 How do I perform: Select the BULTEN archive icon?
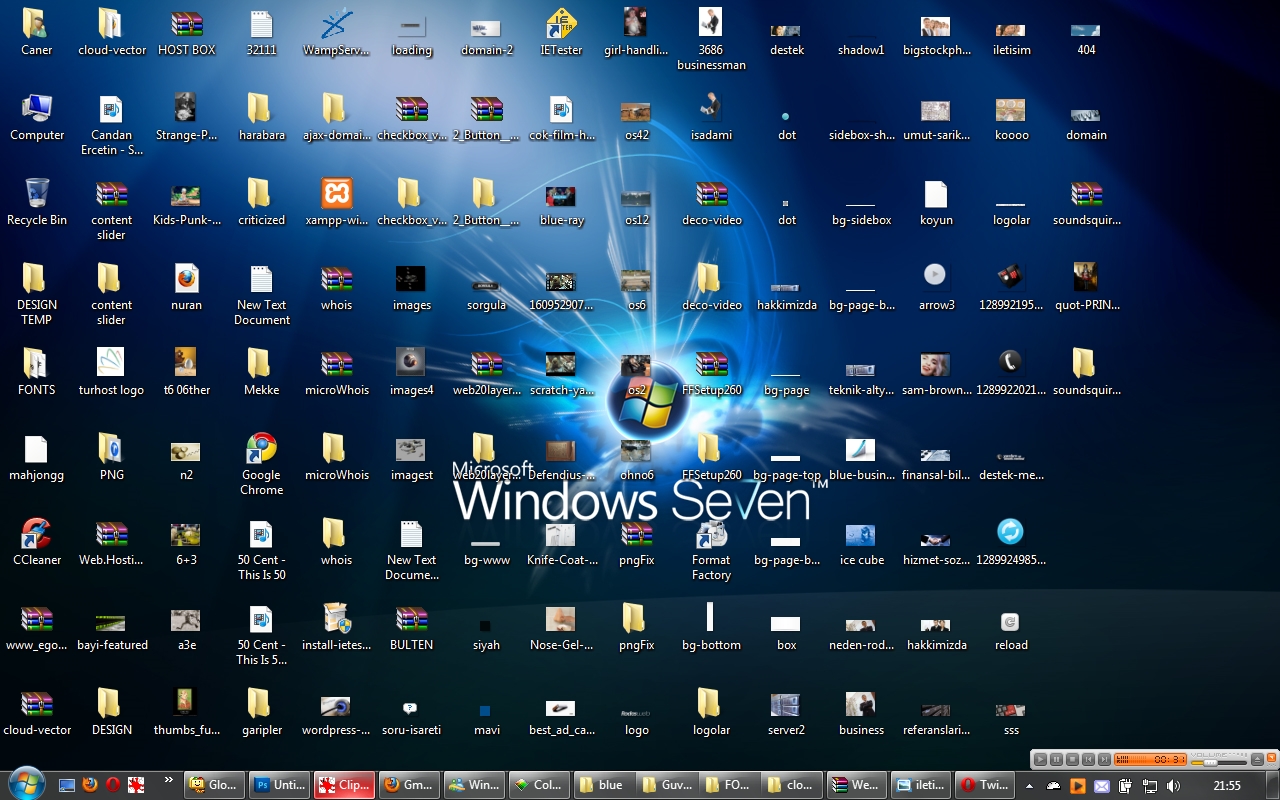[411, 628]
